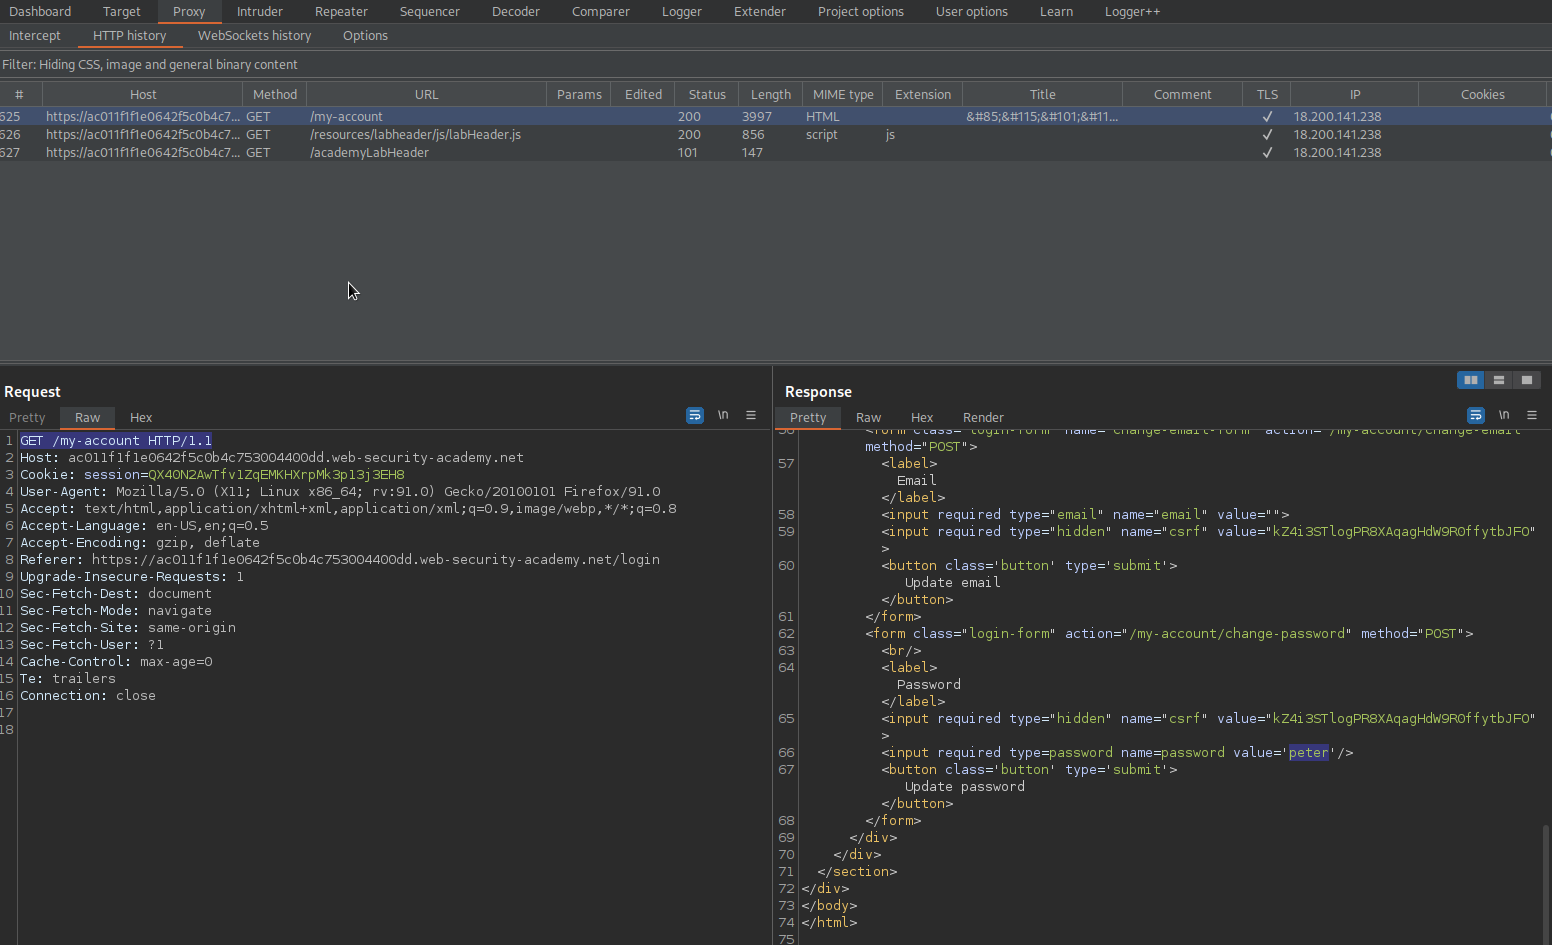Sort history by Comment column
This screenshot has height=945, width=1552.
coord(1183,94)
